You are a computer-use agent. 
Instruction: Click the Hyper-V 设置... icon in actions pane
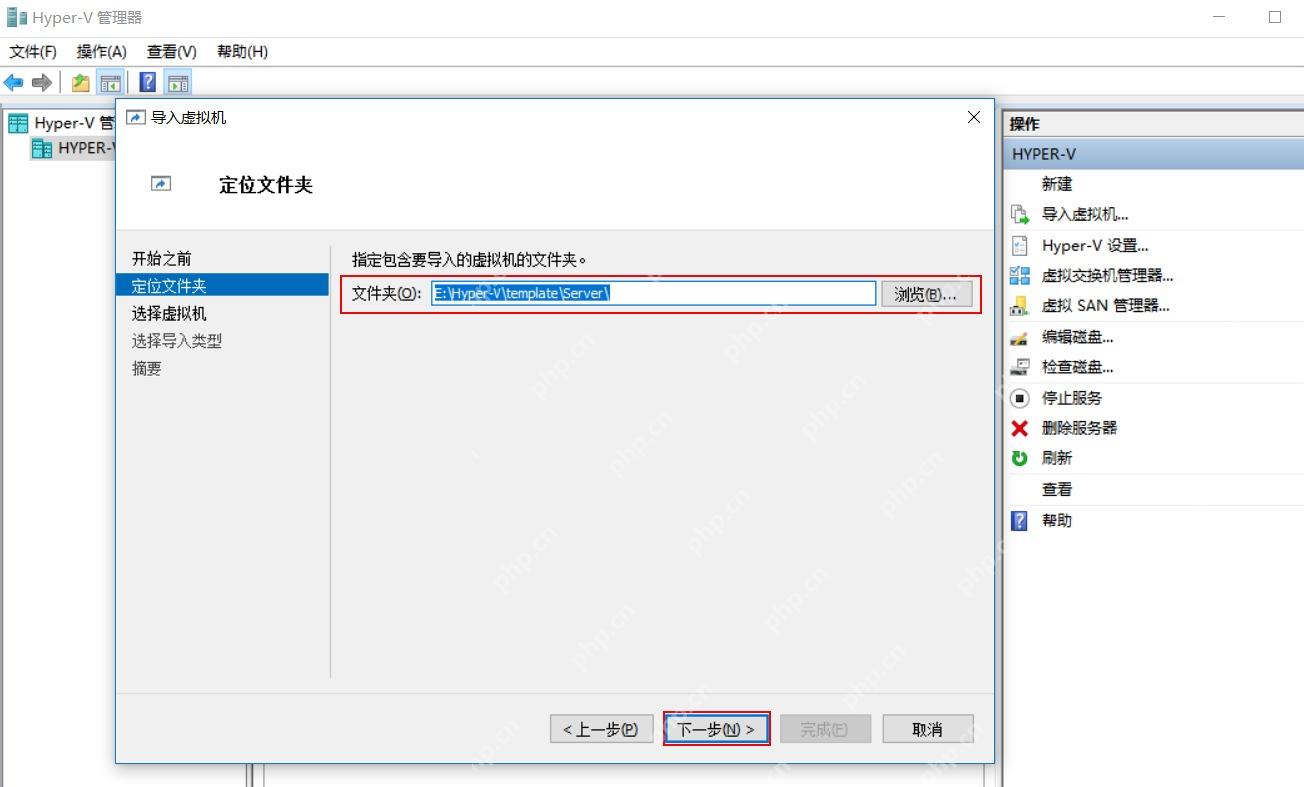[1020, 245]
